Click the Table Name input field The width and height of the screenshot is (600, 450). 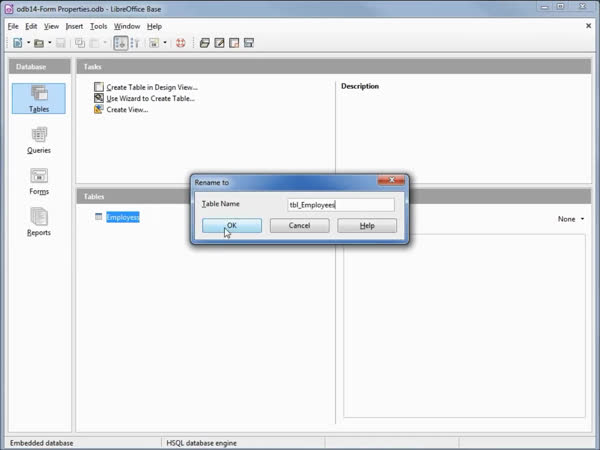(x=341, y=205)
